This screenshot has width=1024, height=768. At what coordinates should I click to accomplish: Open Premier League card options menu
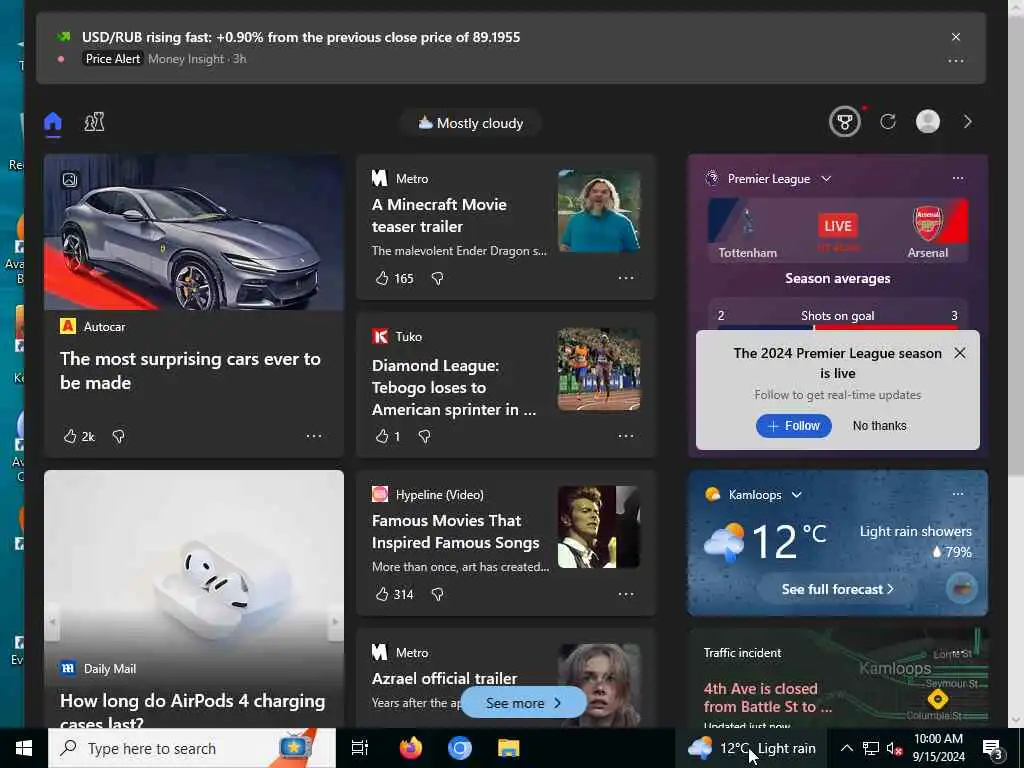[957, 178]
